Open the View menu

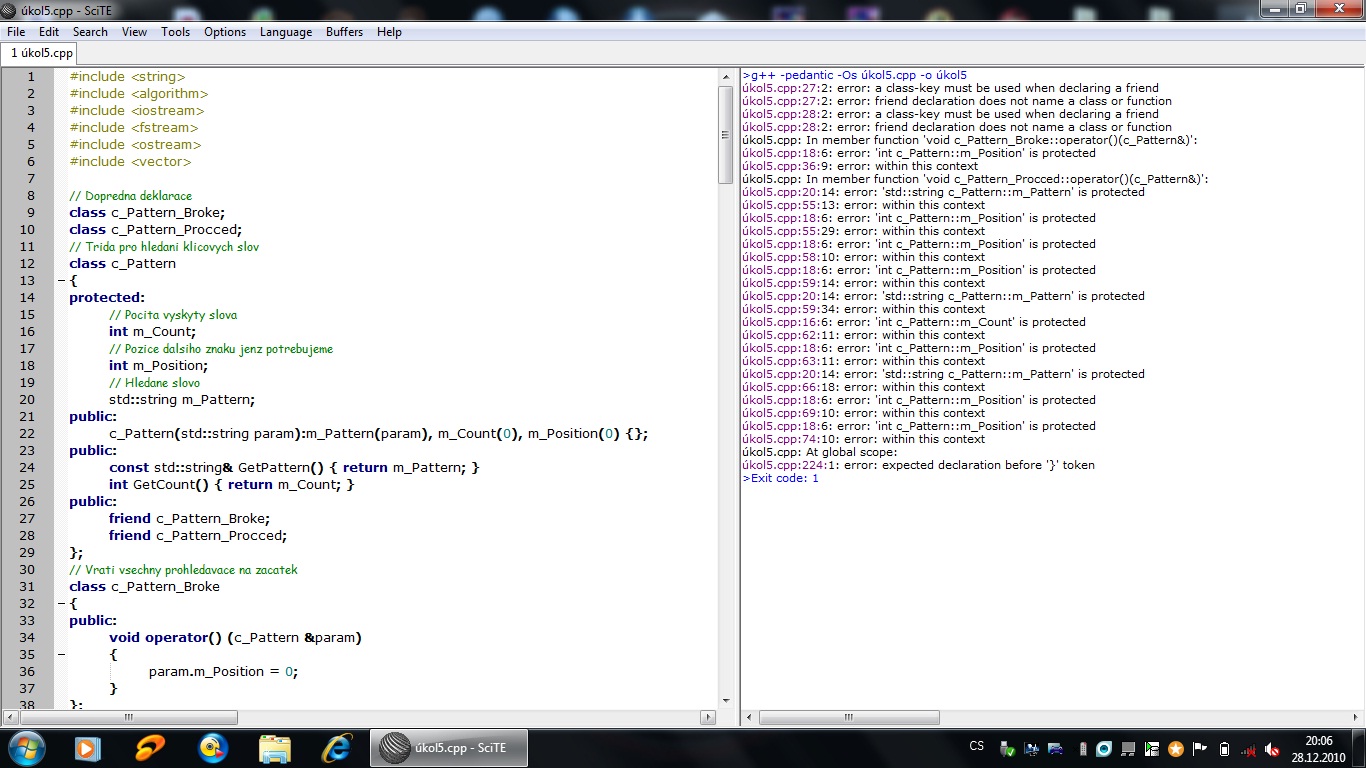coord(135,32)
